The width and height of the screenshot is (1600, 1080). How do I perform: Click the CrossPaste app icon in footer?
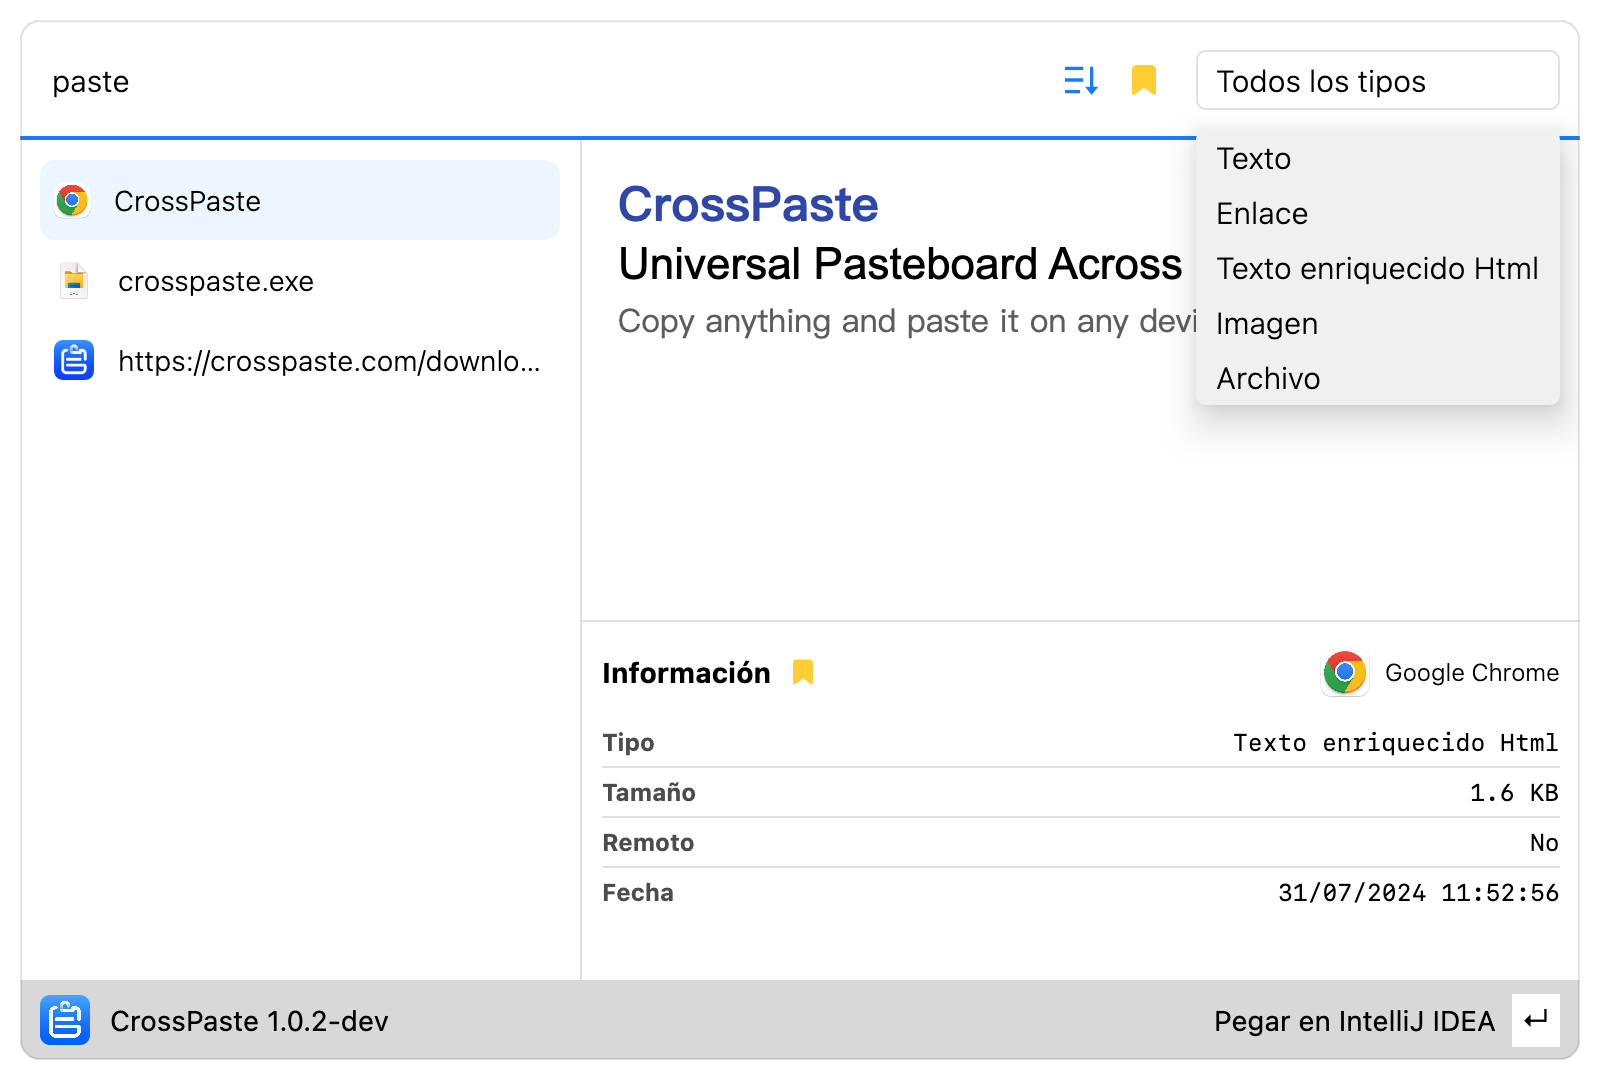coord(65,1020)
